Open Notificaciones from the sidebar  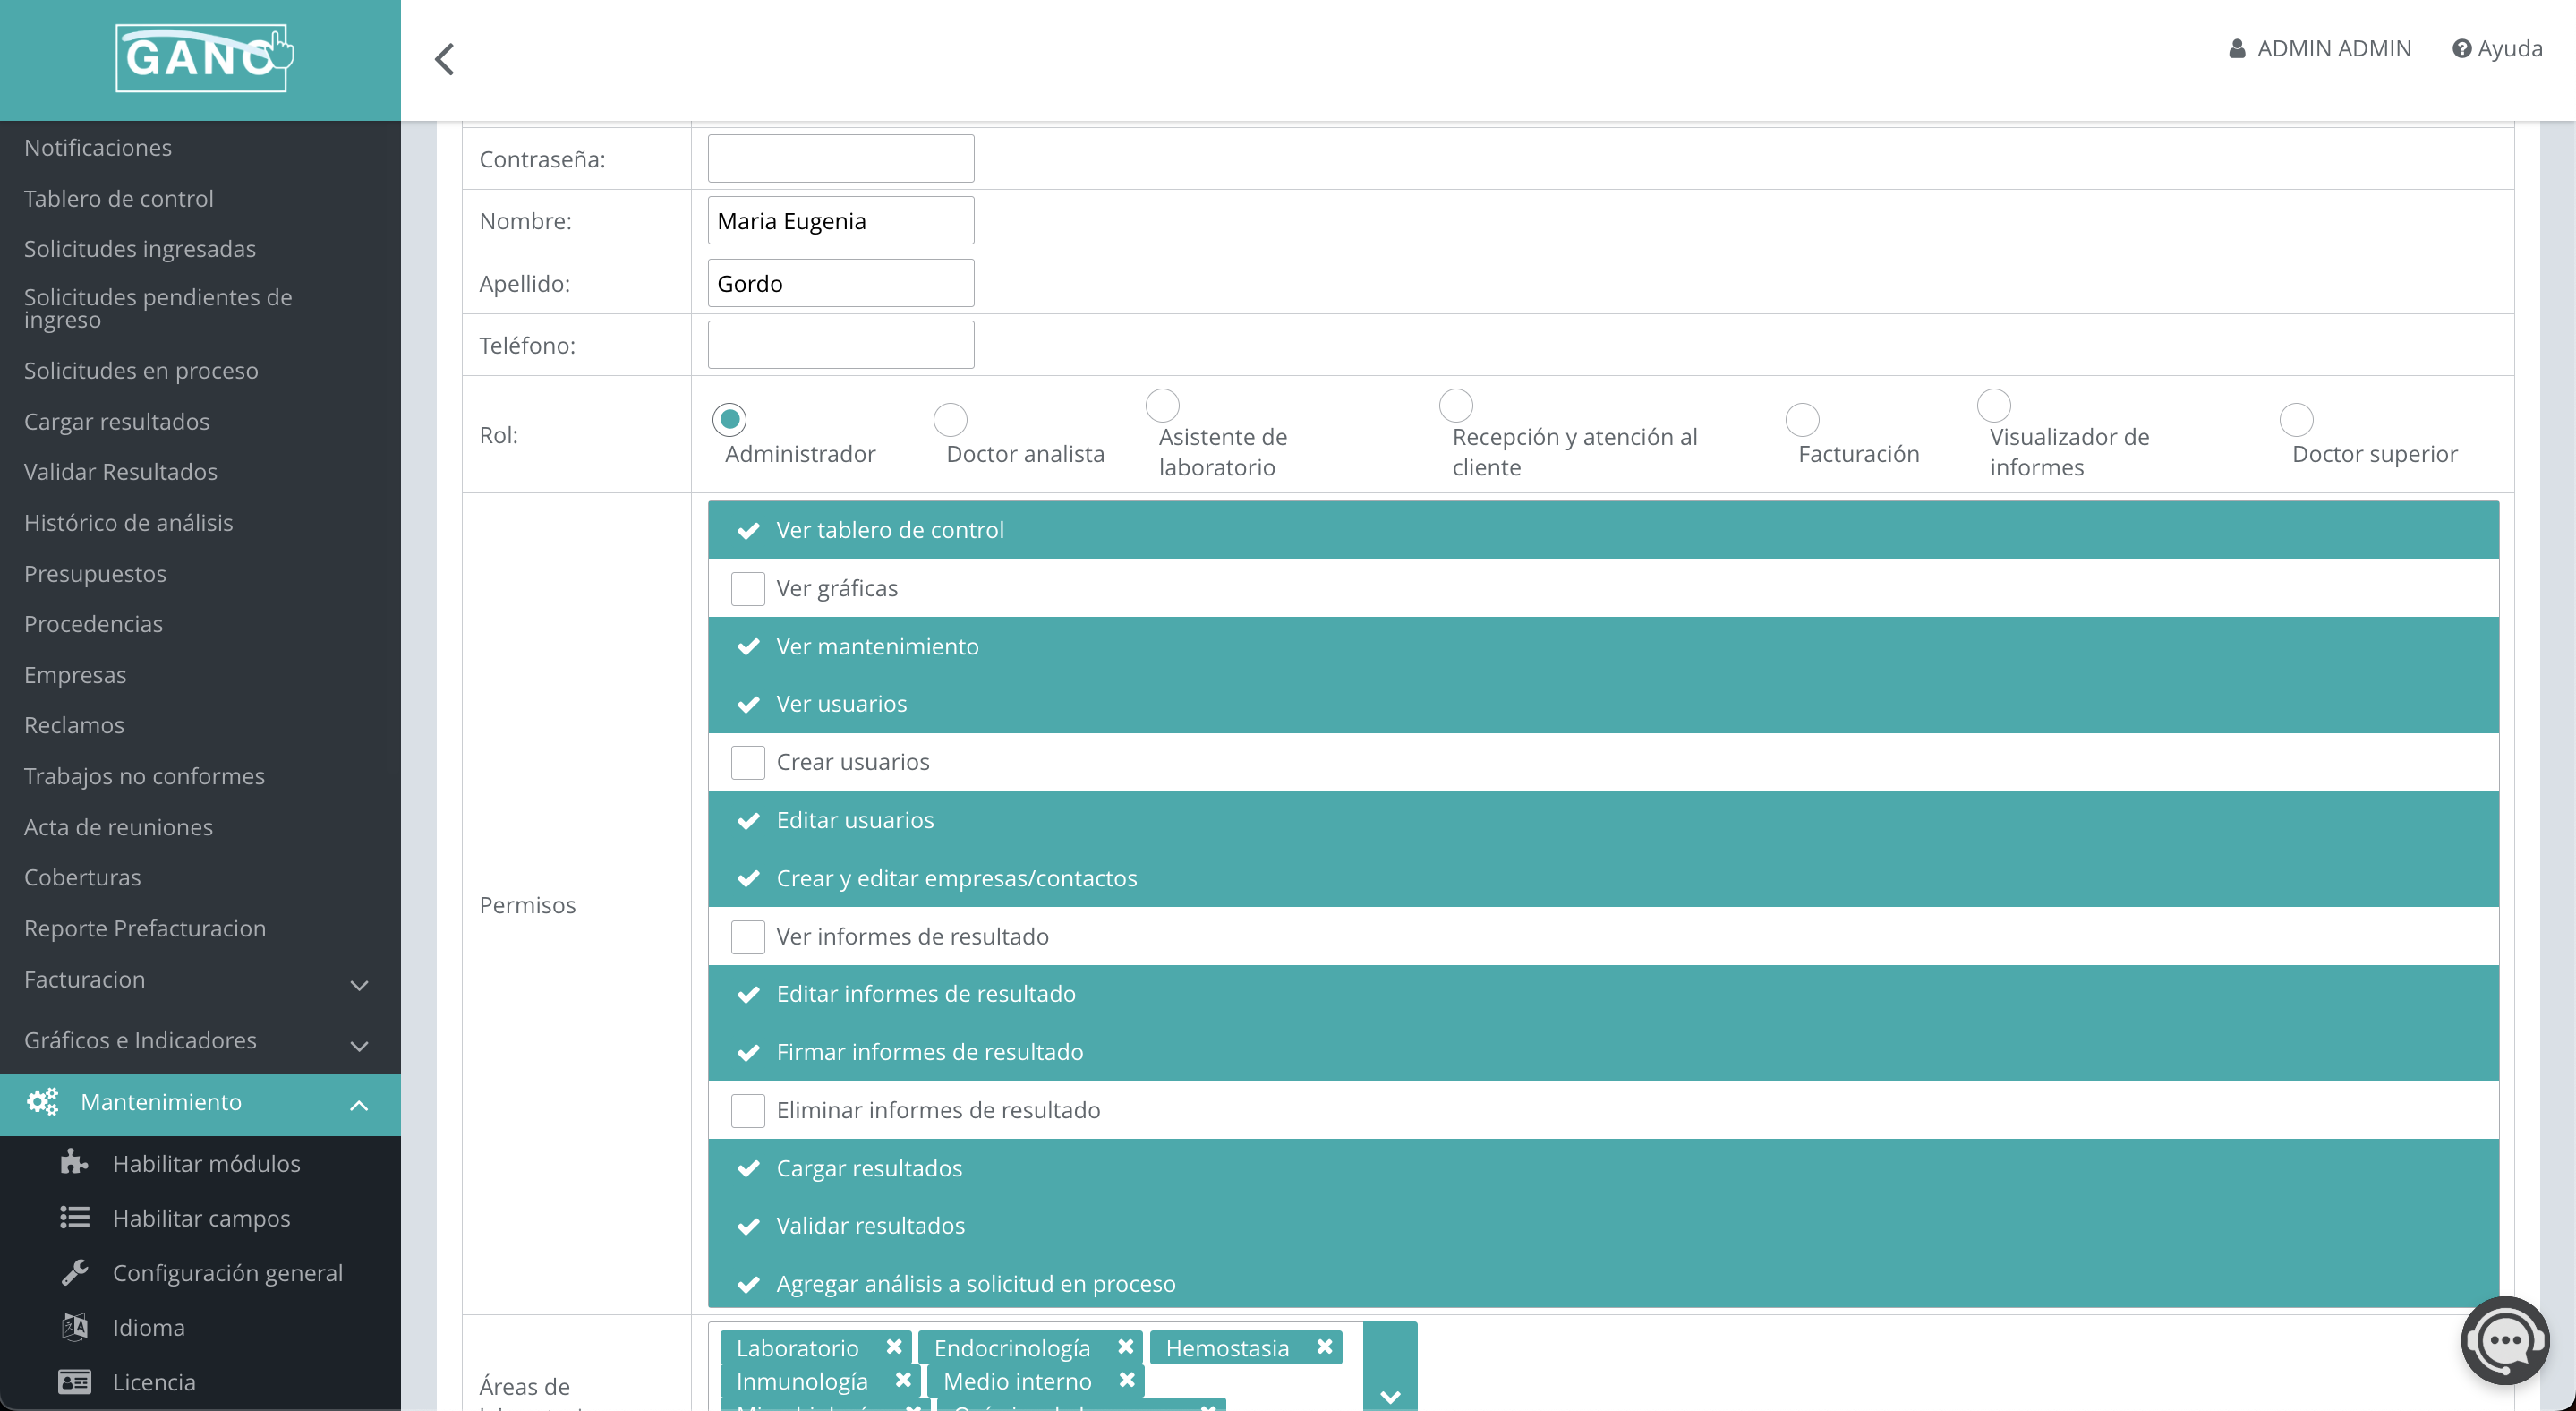(x=97, y=146)
